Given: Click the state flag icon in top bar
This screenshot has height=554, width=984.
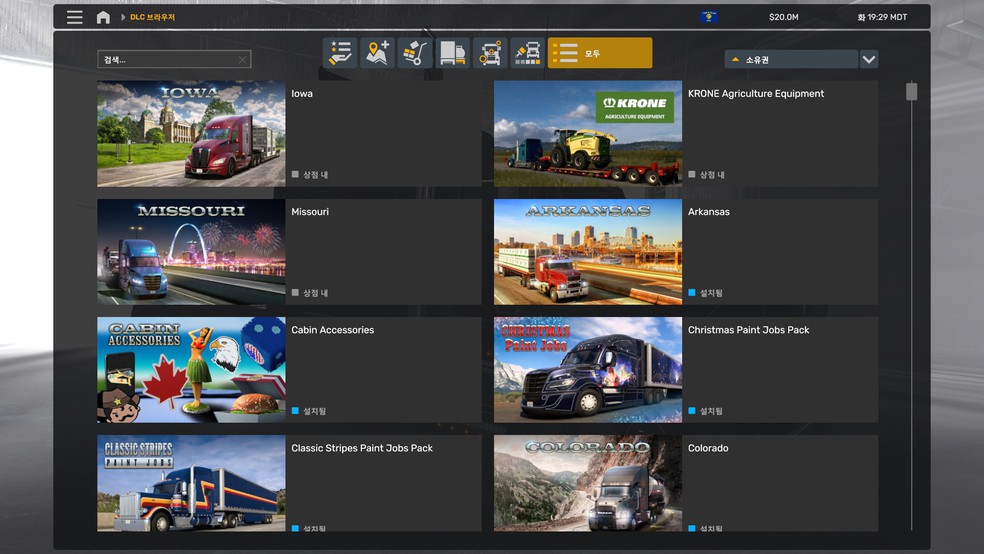Looking at the screenshot, I should [708, 17].
